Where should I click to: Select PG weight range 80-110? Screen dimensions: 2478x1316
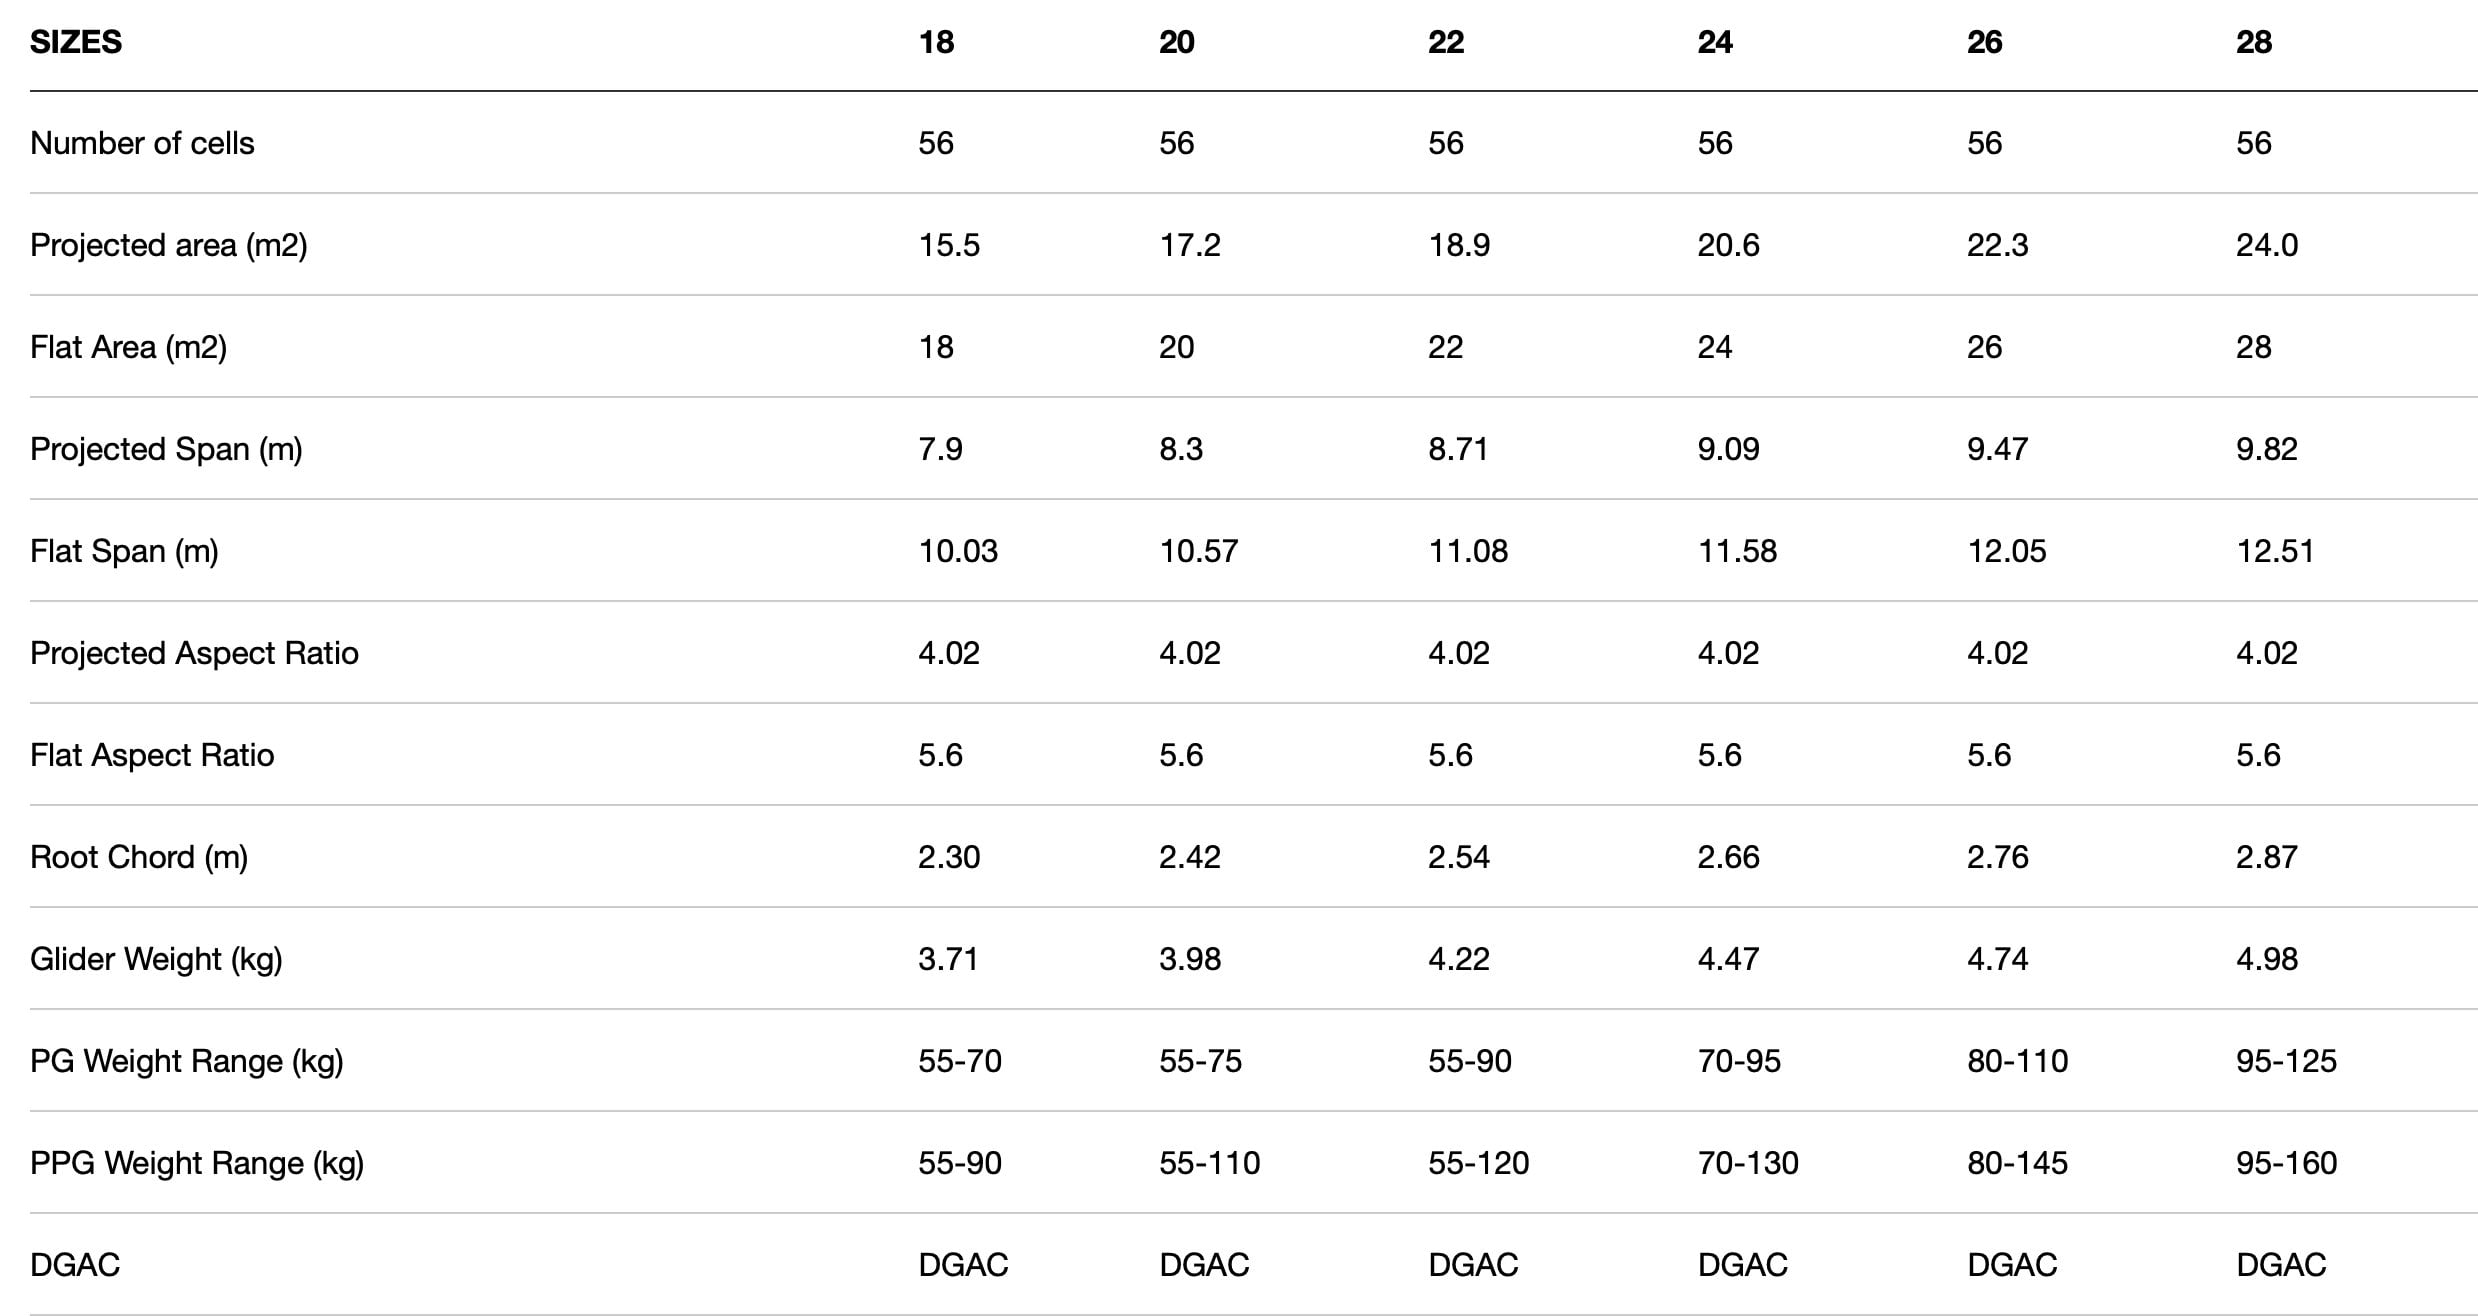tap(2017, 1061)
